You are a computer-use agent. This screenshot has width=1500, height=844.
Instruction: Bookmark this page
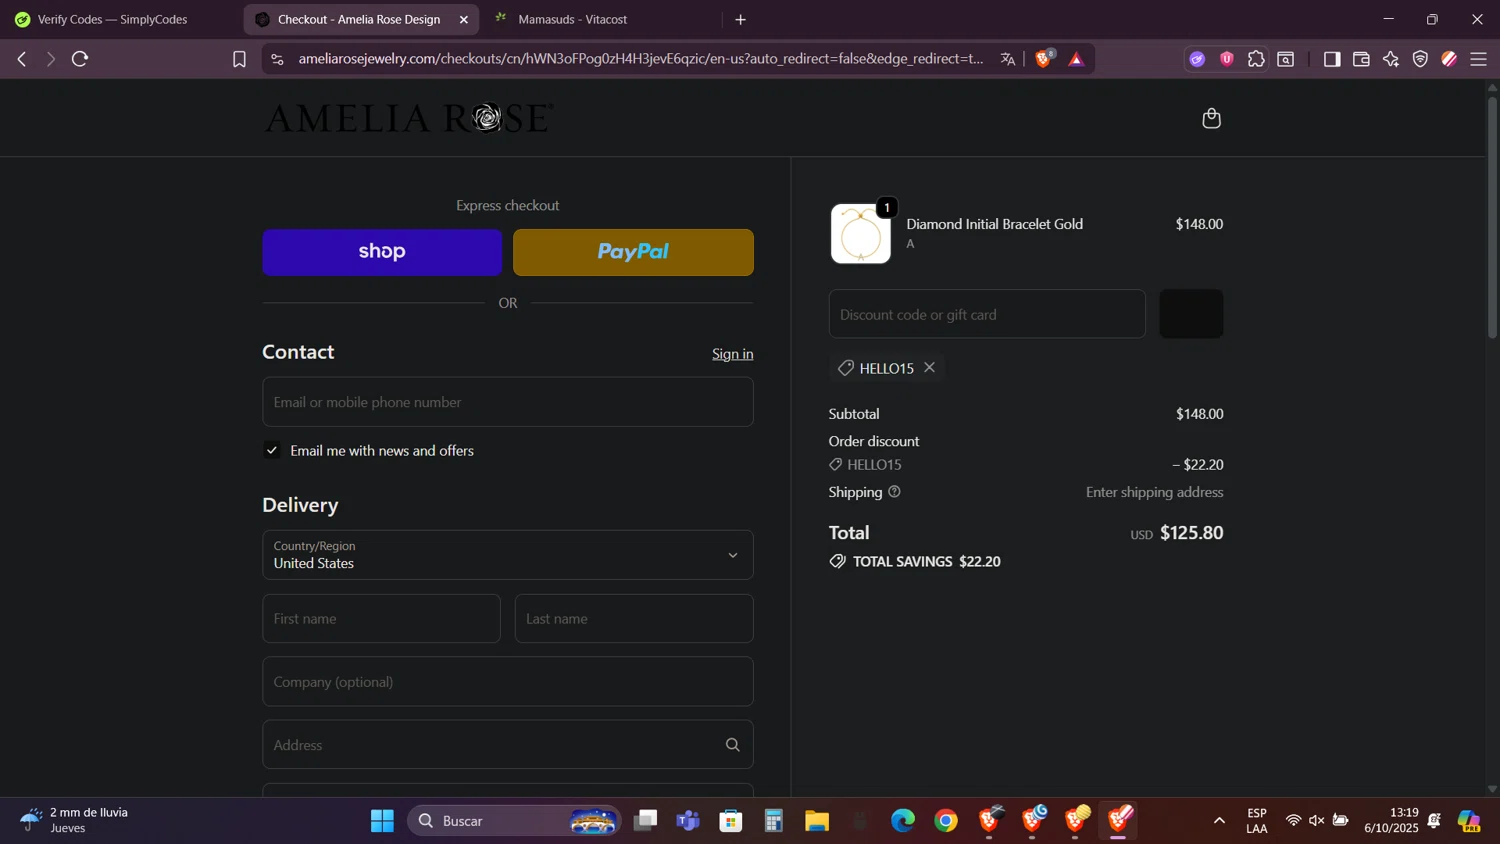(239, 59)
